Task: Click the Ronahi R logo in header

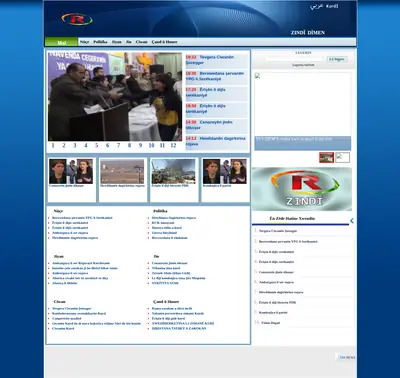Action: tap(77, 19)
